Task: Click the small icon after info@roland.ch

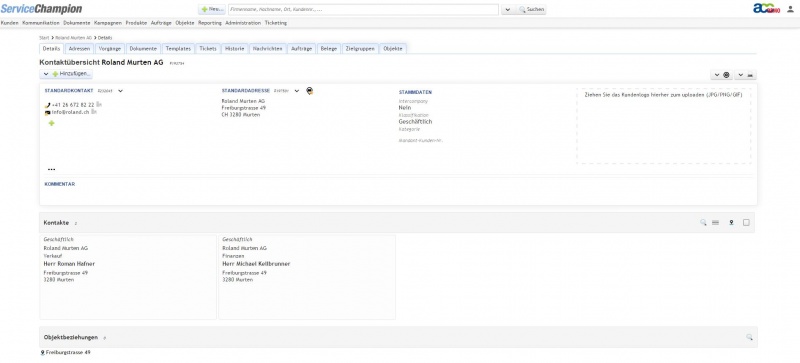Action: [94, 112]
